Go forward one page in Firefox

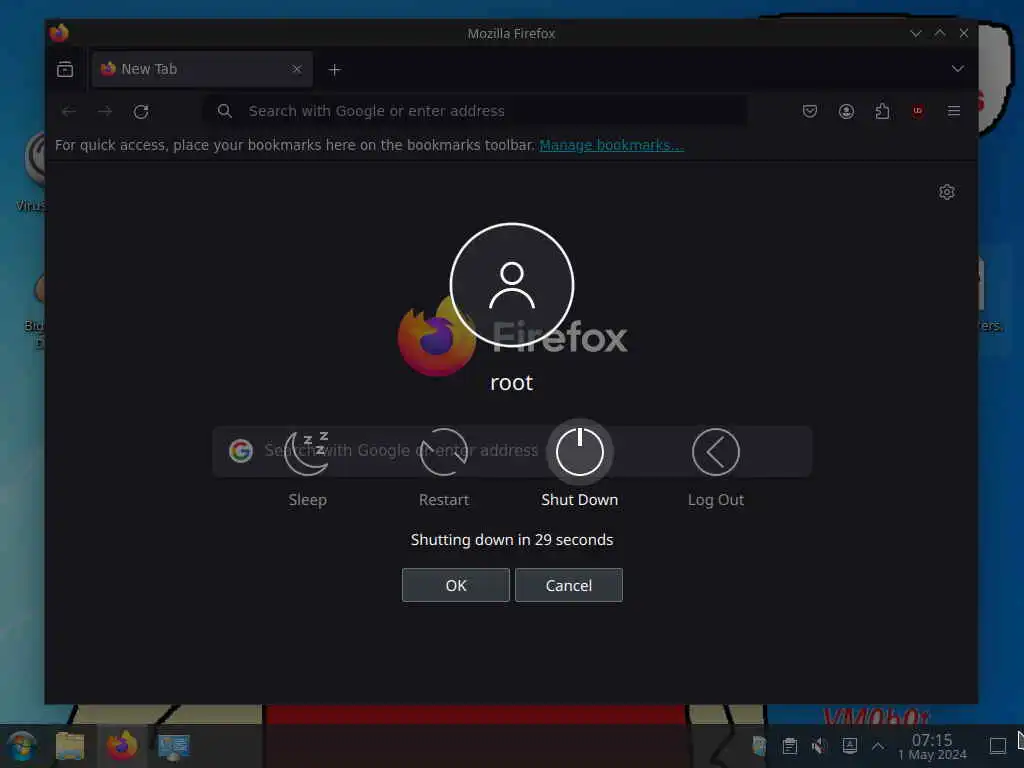(x=104, y=112)
